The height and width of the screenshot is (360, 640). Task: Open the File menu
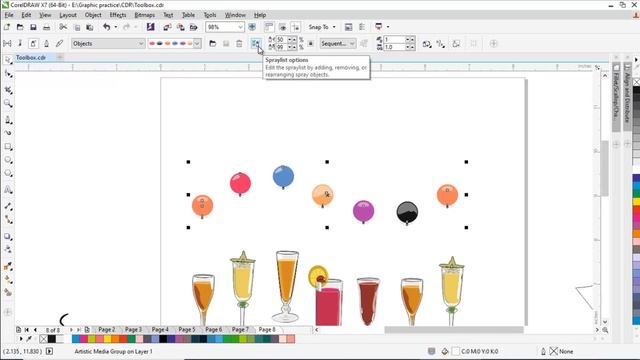coord(9,15)
